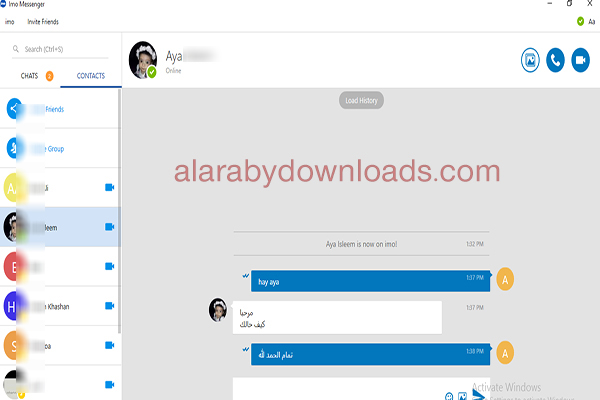Click attach image icon in message box
Image resolution: width=600 pixels, height=400 pixels.
[x=462, y=396]
